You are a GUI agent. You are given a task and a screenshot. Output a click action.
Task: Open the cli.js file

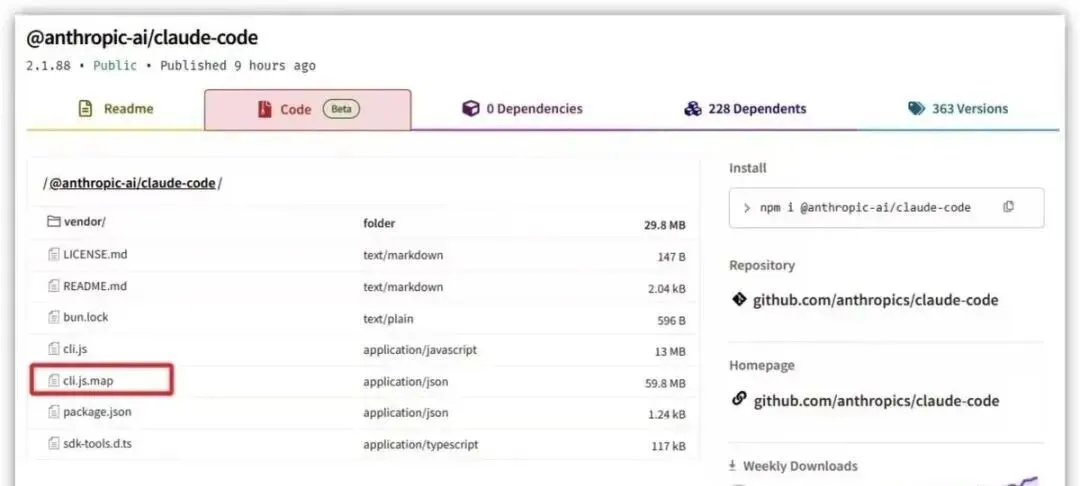pyautogui.click(x=75, y=349)
